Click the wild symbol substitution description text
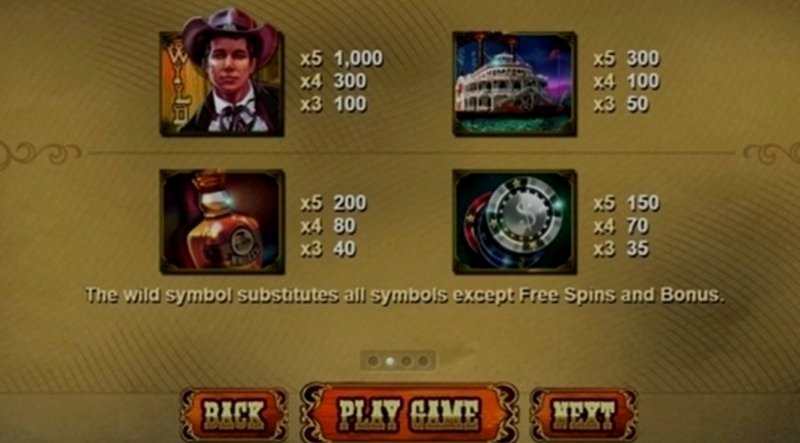 pos(405,295)
